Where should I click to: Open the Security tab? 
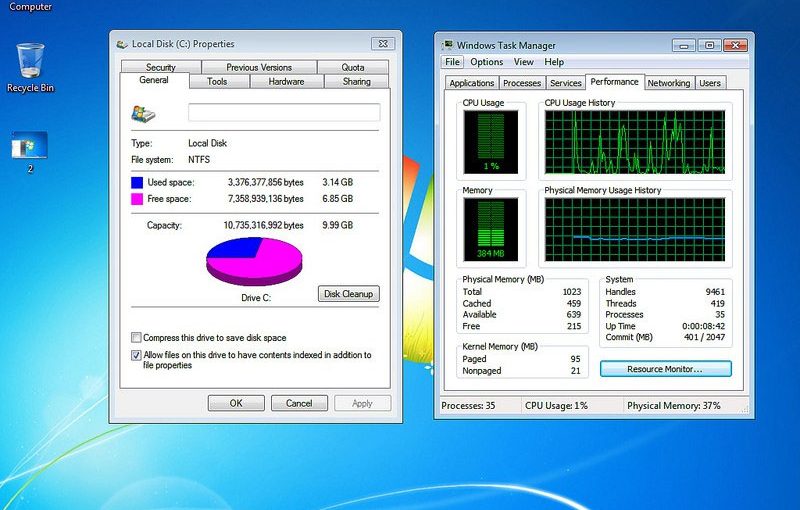(161, 67)
